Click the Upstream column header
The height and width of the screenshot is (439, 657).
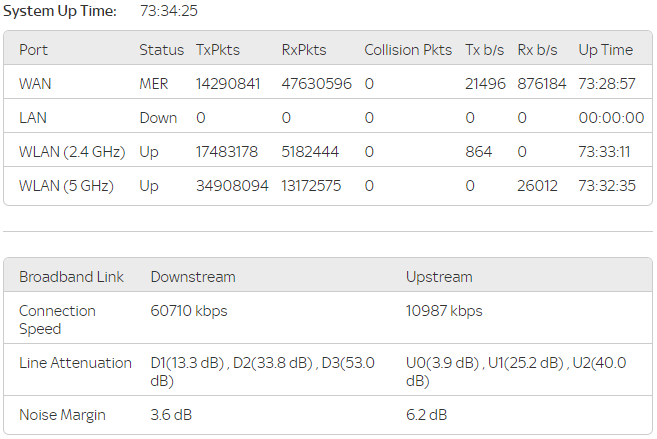click(439, 276)
